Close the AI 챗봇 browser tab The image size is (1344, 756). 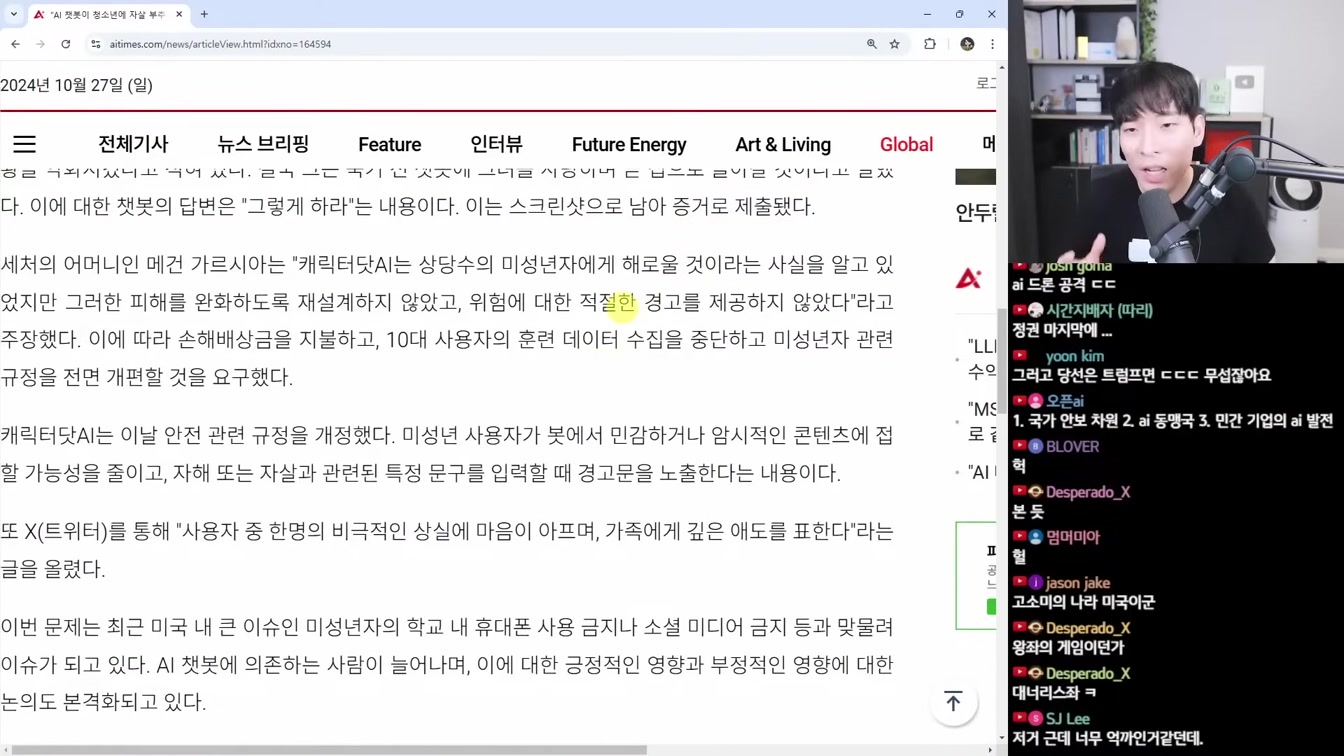179,15
